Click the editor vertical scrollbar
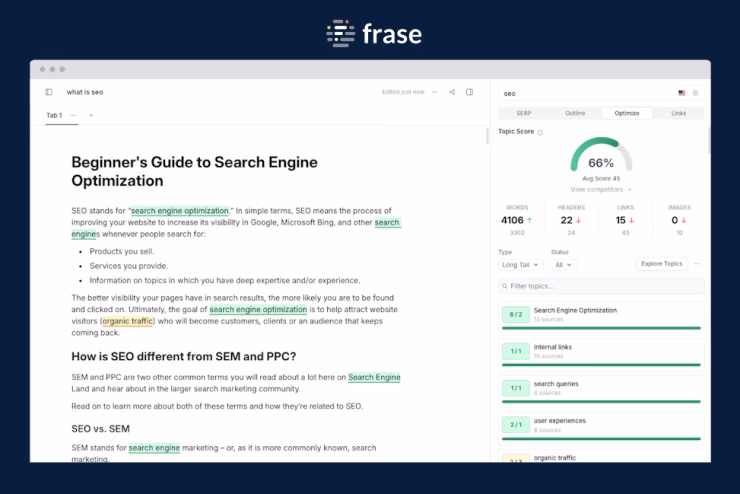Viewport: 740px width, 494px height. [488, 136]
